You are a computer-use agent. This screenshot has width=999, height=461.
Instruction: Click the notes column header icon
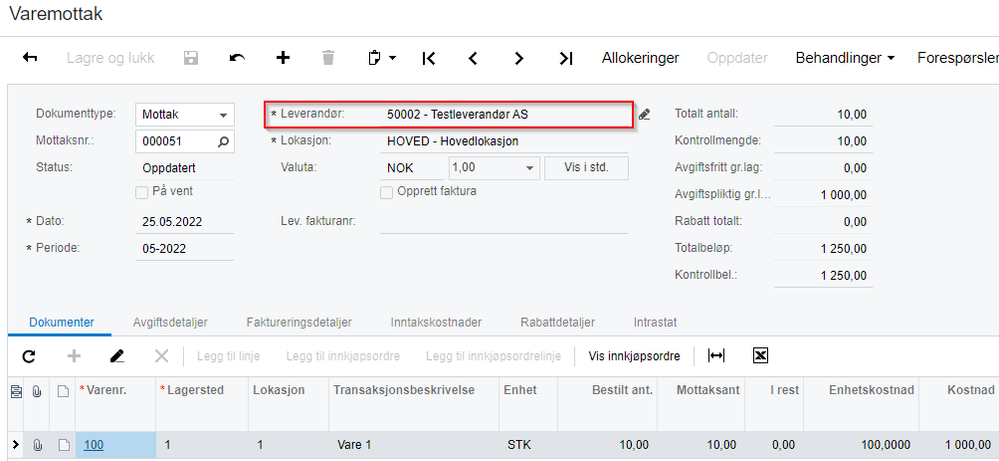tap(62, 393)
